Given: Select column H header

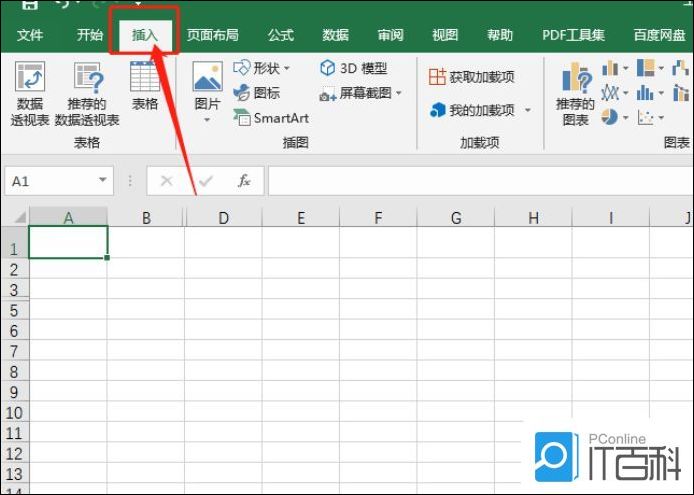Looking at the screenshot, I should click(533, 217).
